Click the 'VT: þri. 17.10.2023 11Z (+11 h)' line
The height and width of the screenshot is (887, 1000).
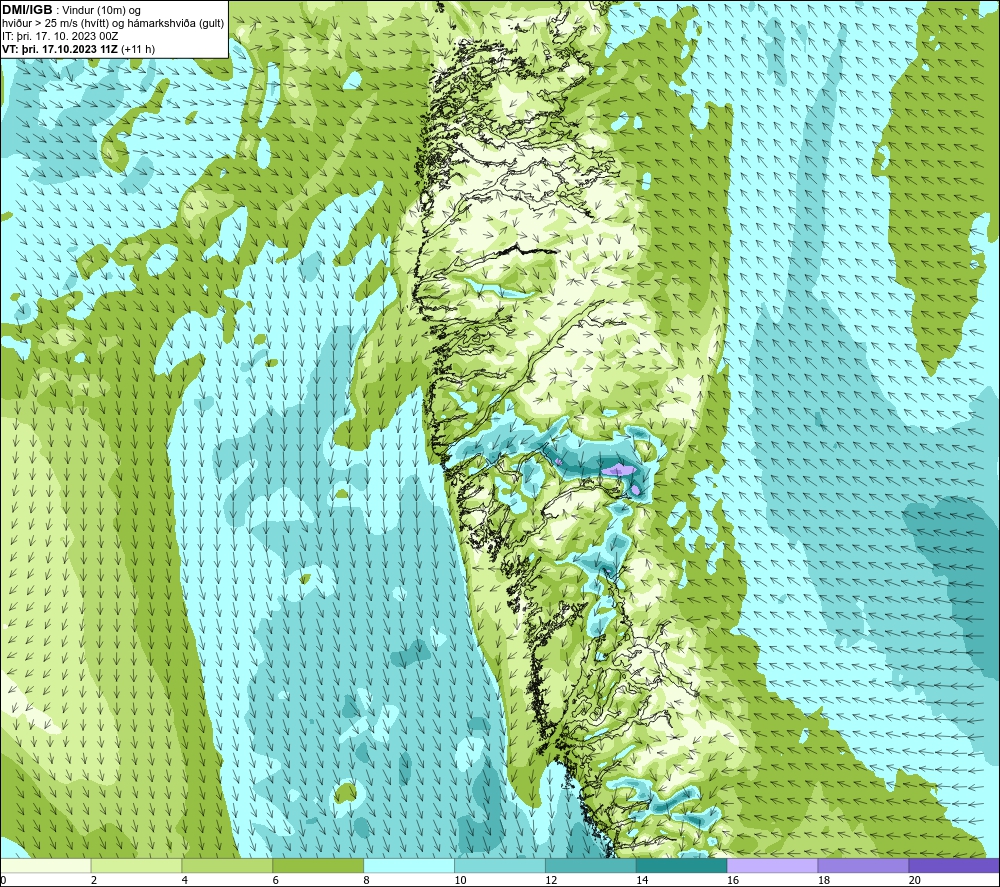pos(78,49)
